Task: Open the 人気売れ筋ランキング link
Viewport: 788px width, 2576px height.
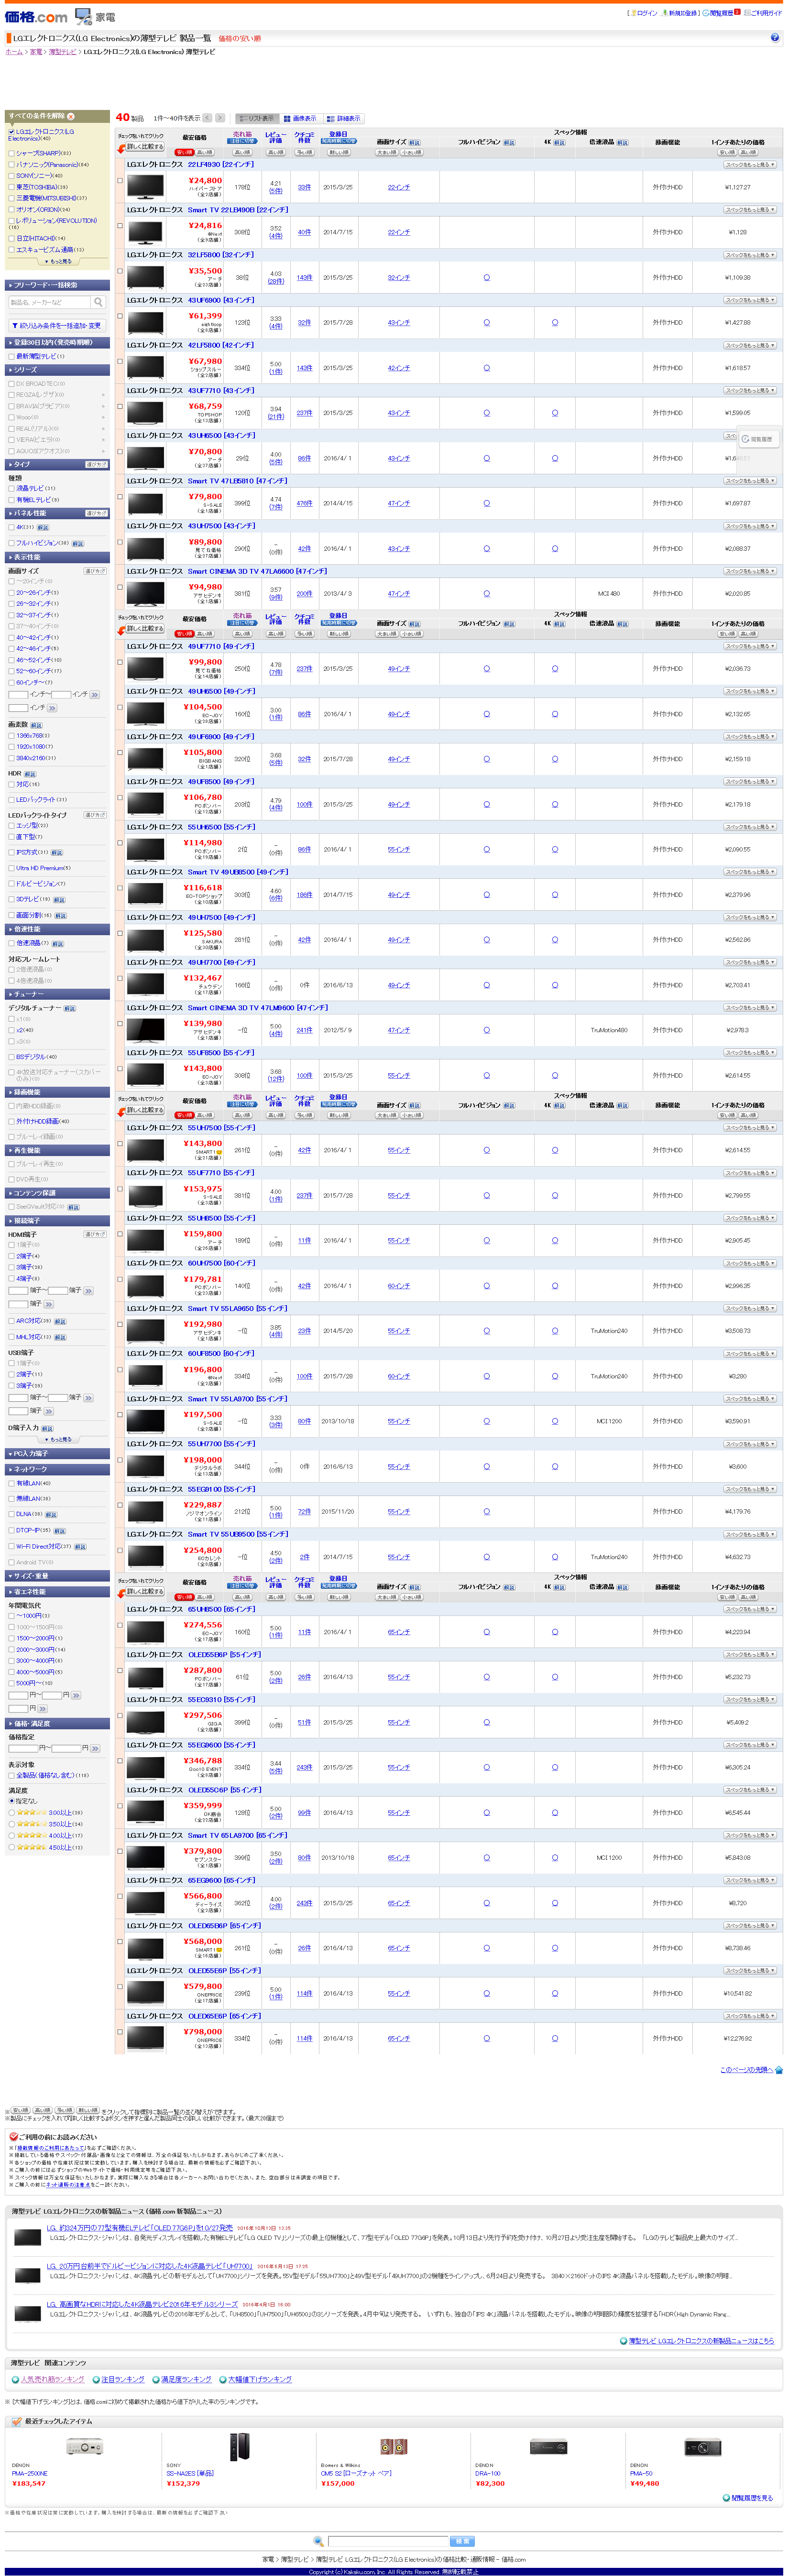Action: click(x=52, y=2379)
